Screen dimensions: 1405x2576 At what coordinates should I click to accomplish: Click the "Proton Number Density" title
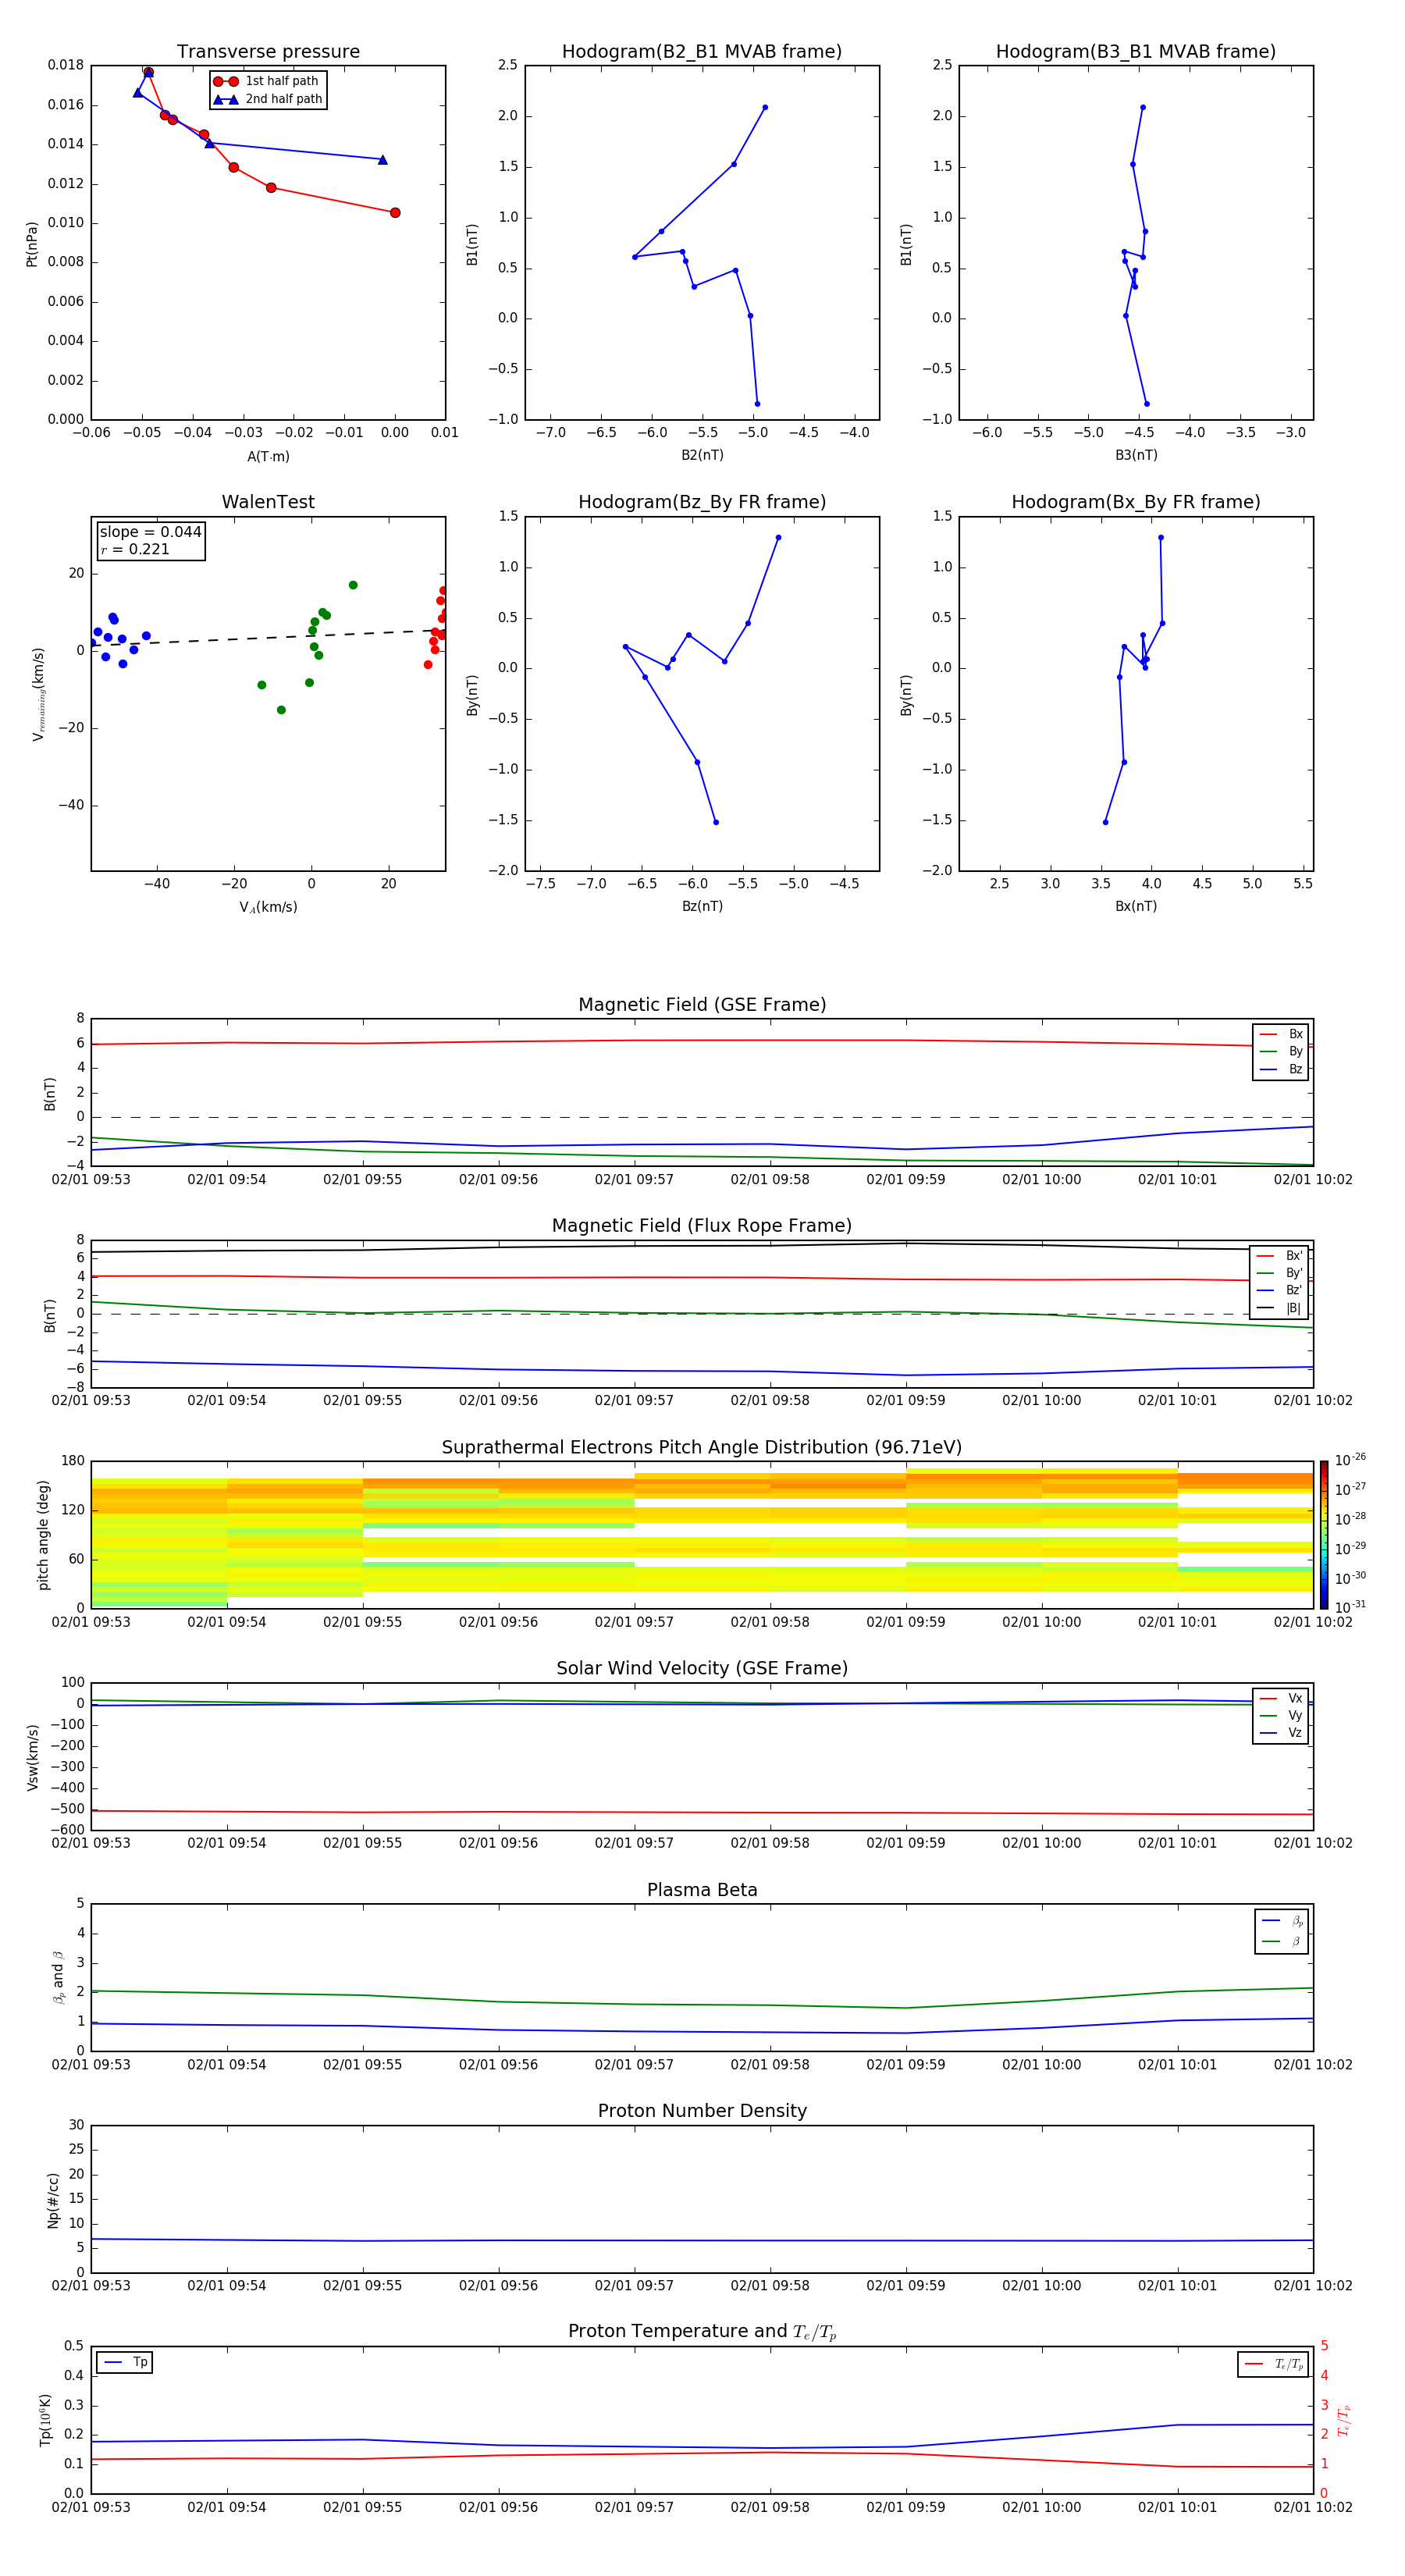(x=702, y=2111)
